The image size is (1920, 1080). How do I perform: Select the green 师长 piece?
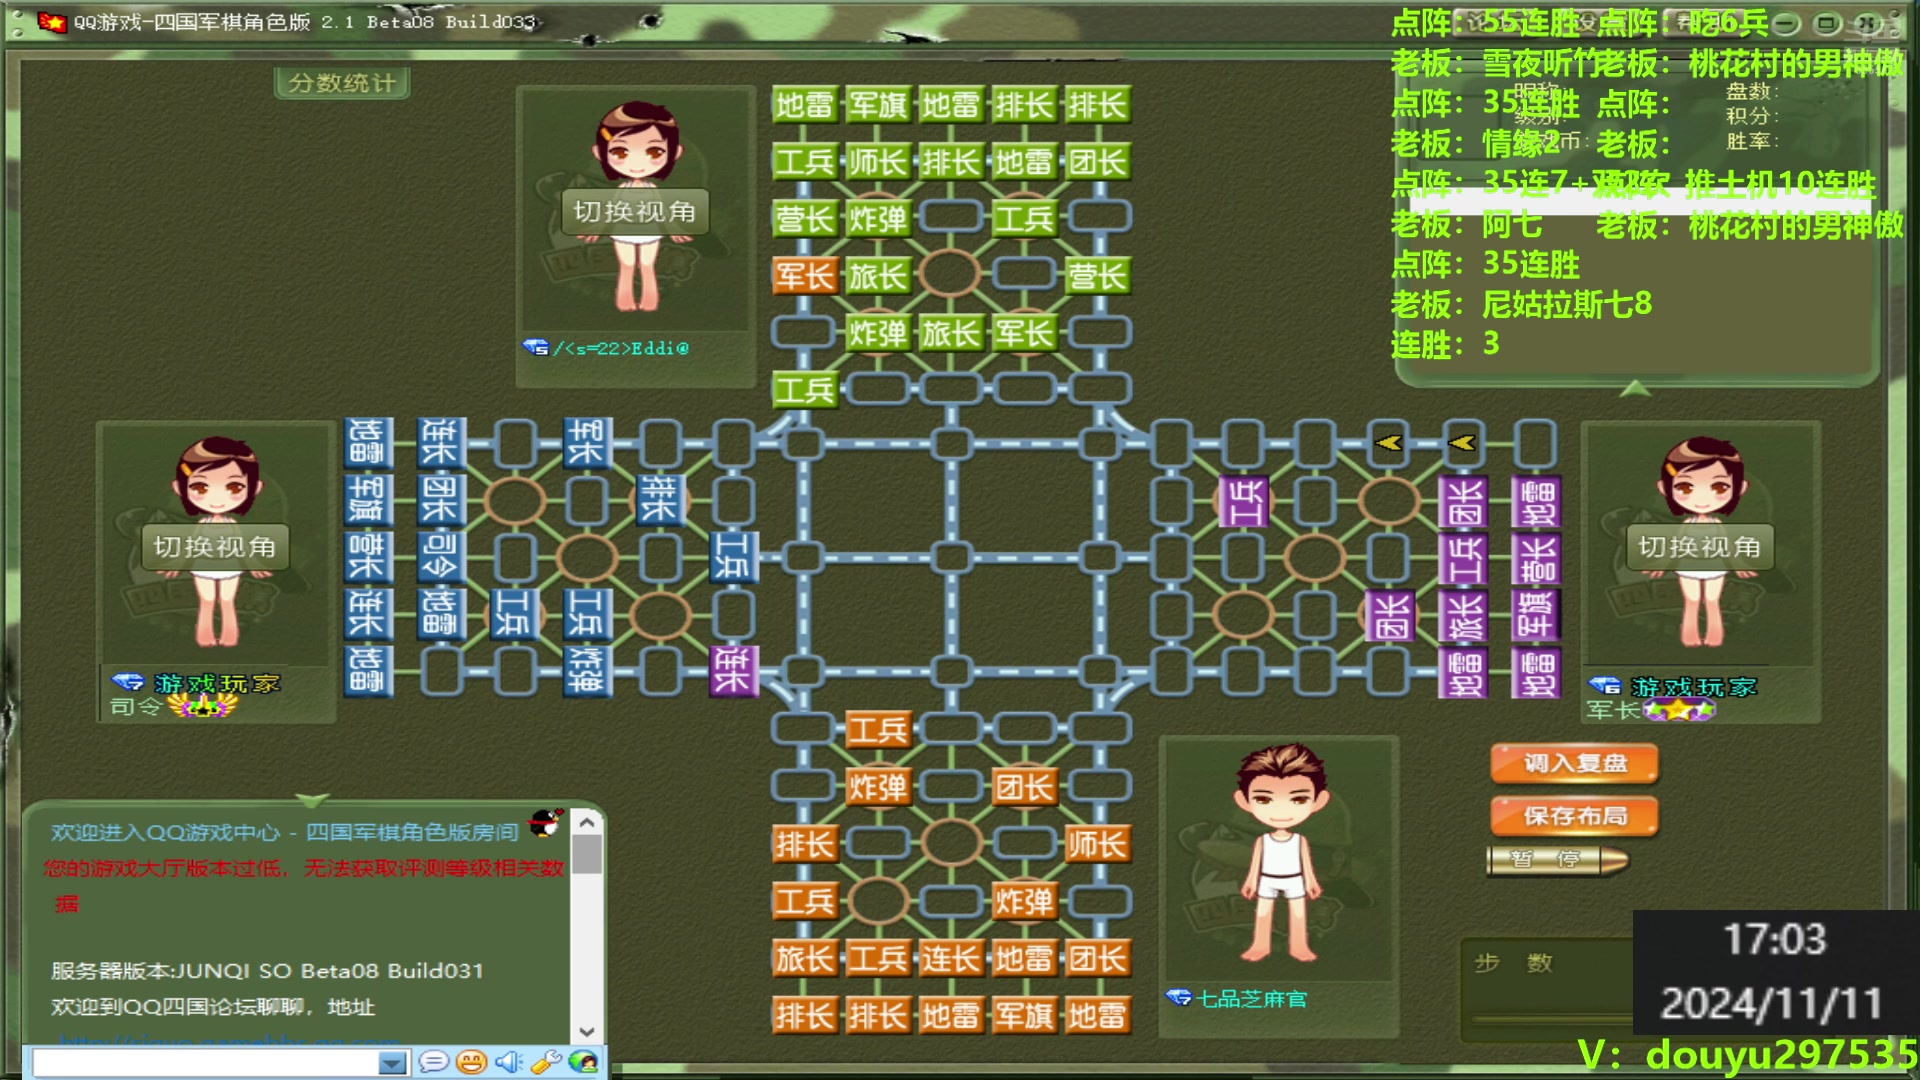point(877,161)
